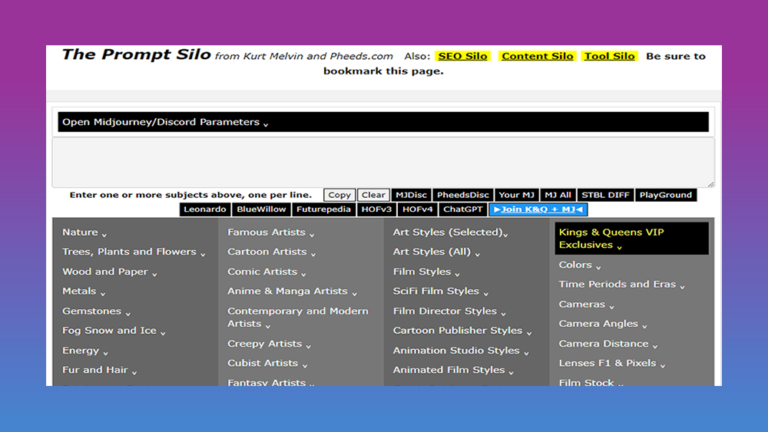Expand the Comic Artists list
Screen dimensions: 768x432
[267, 272]
